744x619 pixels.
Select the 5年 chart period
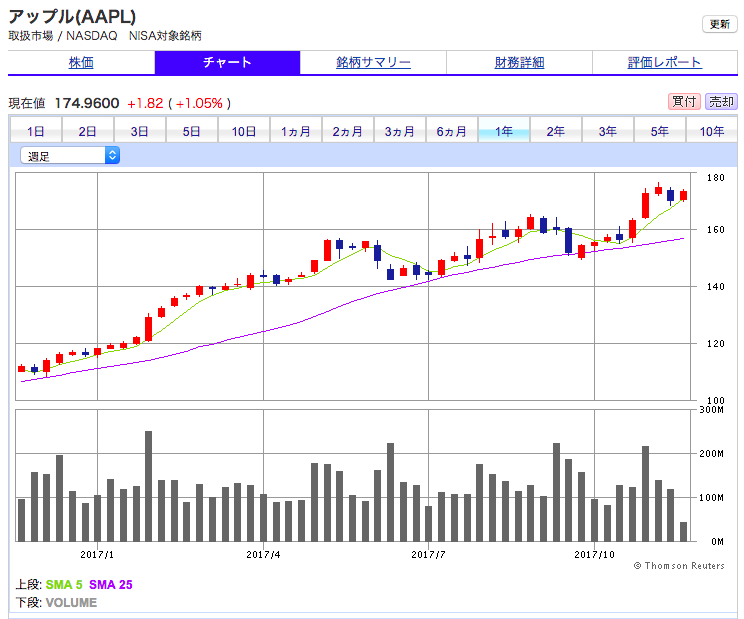tap(660, 131)
